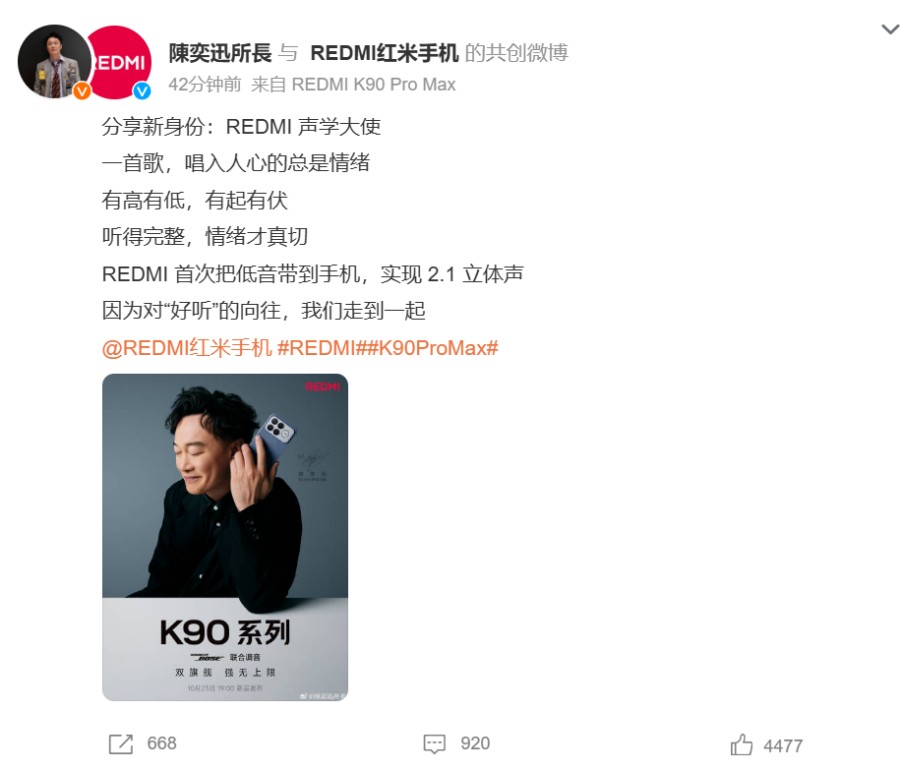Click the comment count 920

(475, 744)
